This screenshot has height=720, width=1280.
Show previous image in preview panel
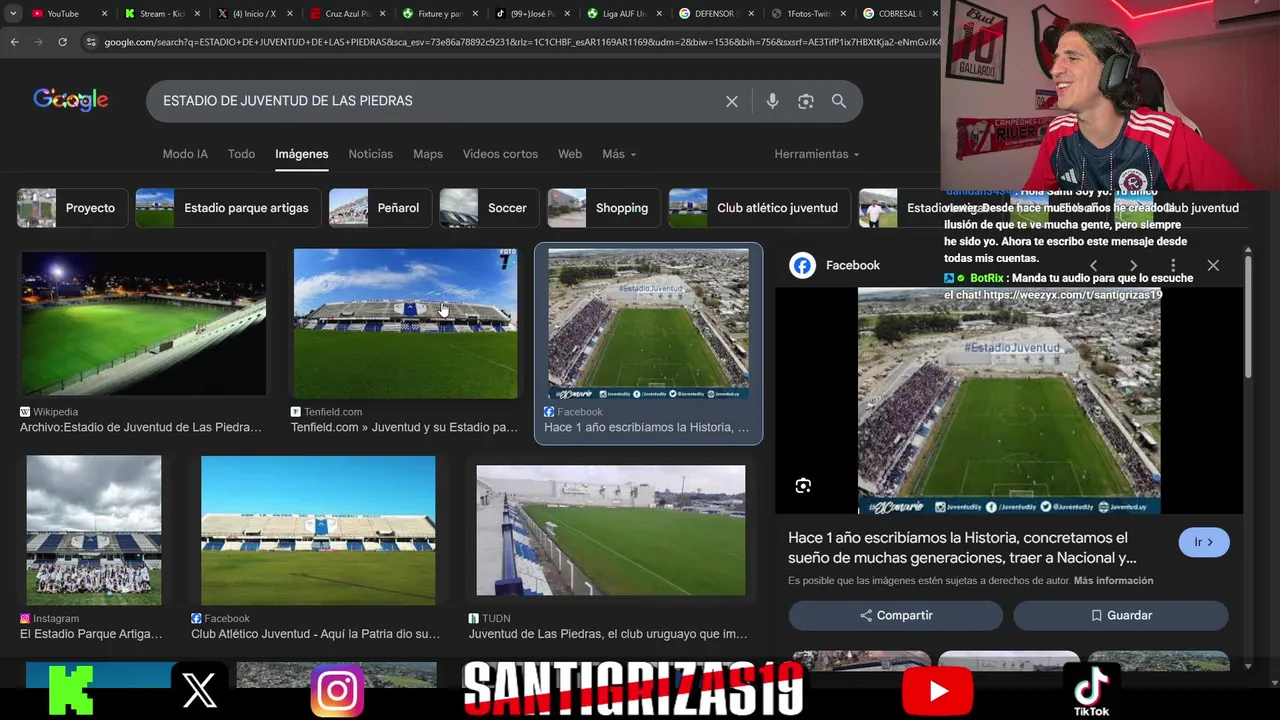point(1093,265)
